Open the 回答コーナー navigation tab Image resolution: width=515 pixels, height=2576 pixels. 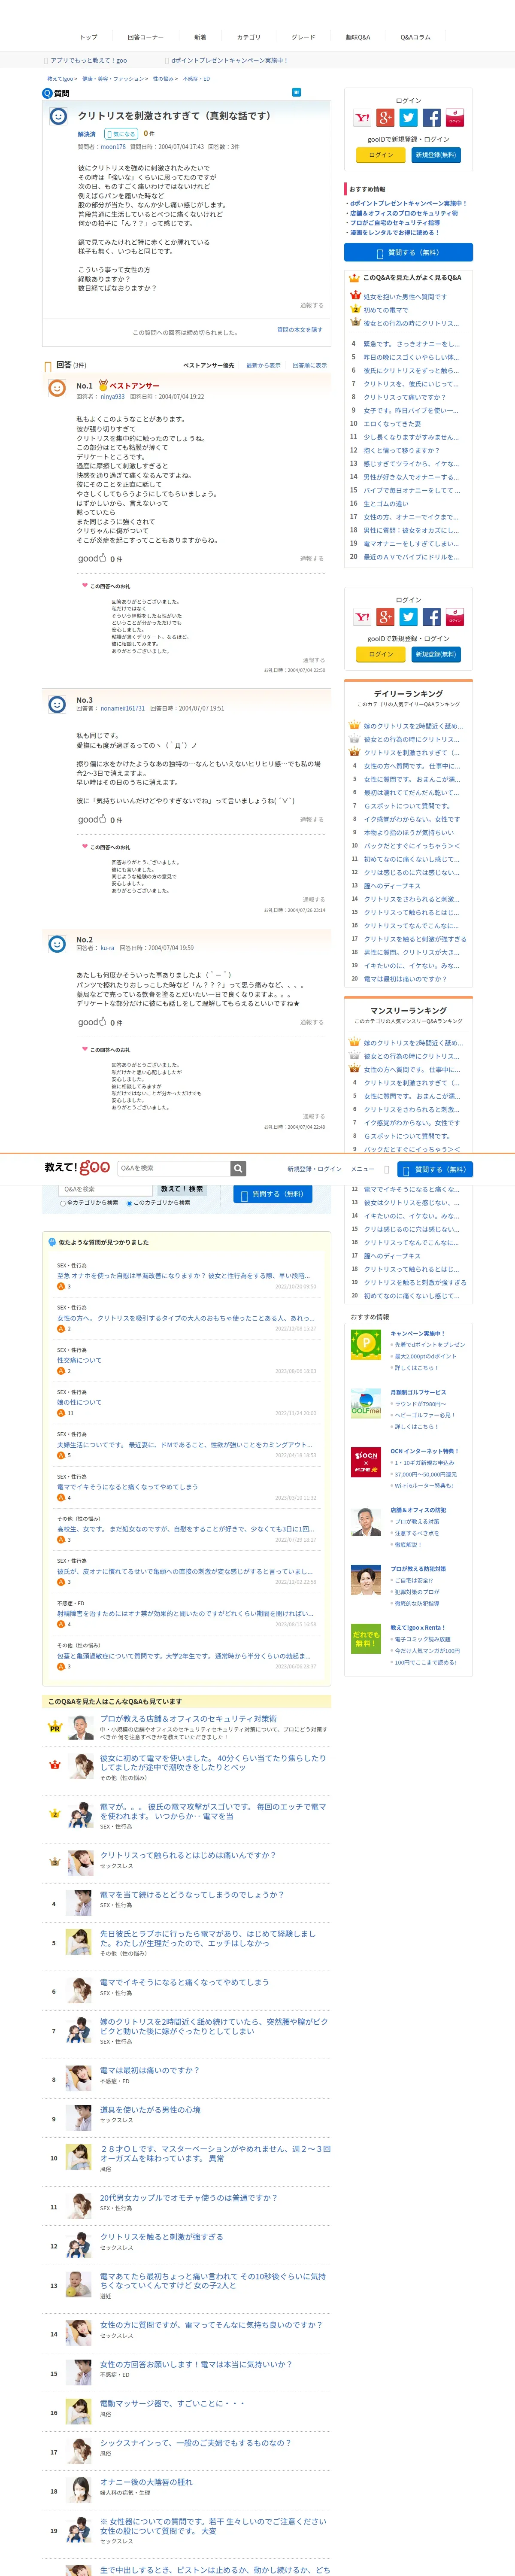pyautogui.click(x=145, y=37)
